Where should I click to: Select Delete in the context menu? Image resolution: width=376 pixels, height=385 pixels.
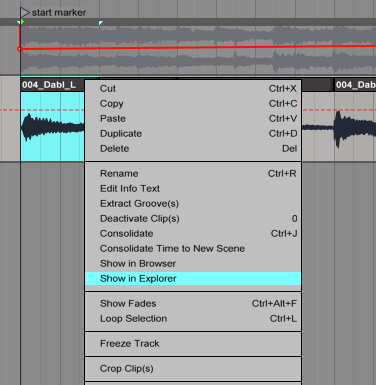pyautogui.click(x=193, y=149)
